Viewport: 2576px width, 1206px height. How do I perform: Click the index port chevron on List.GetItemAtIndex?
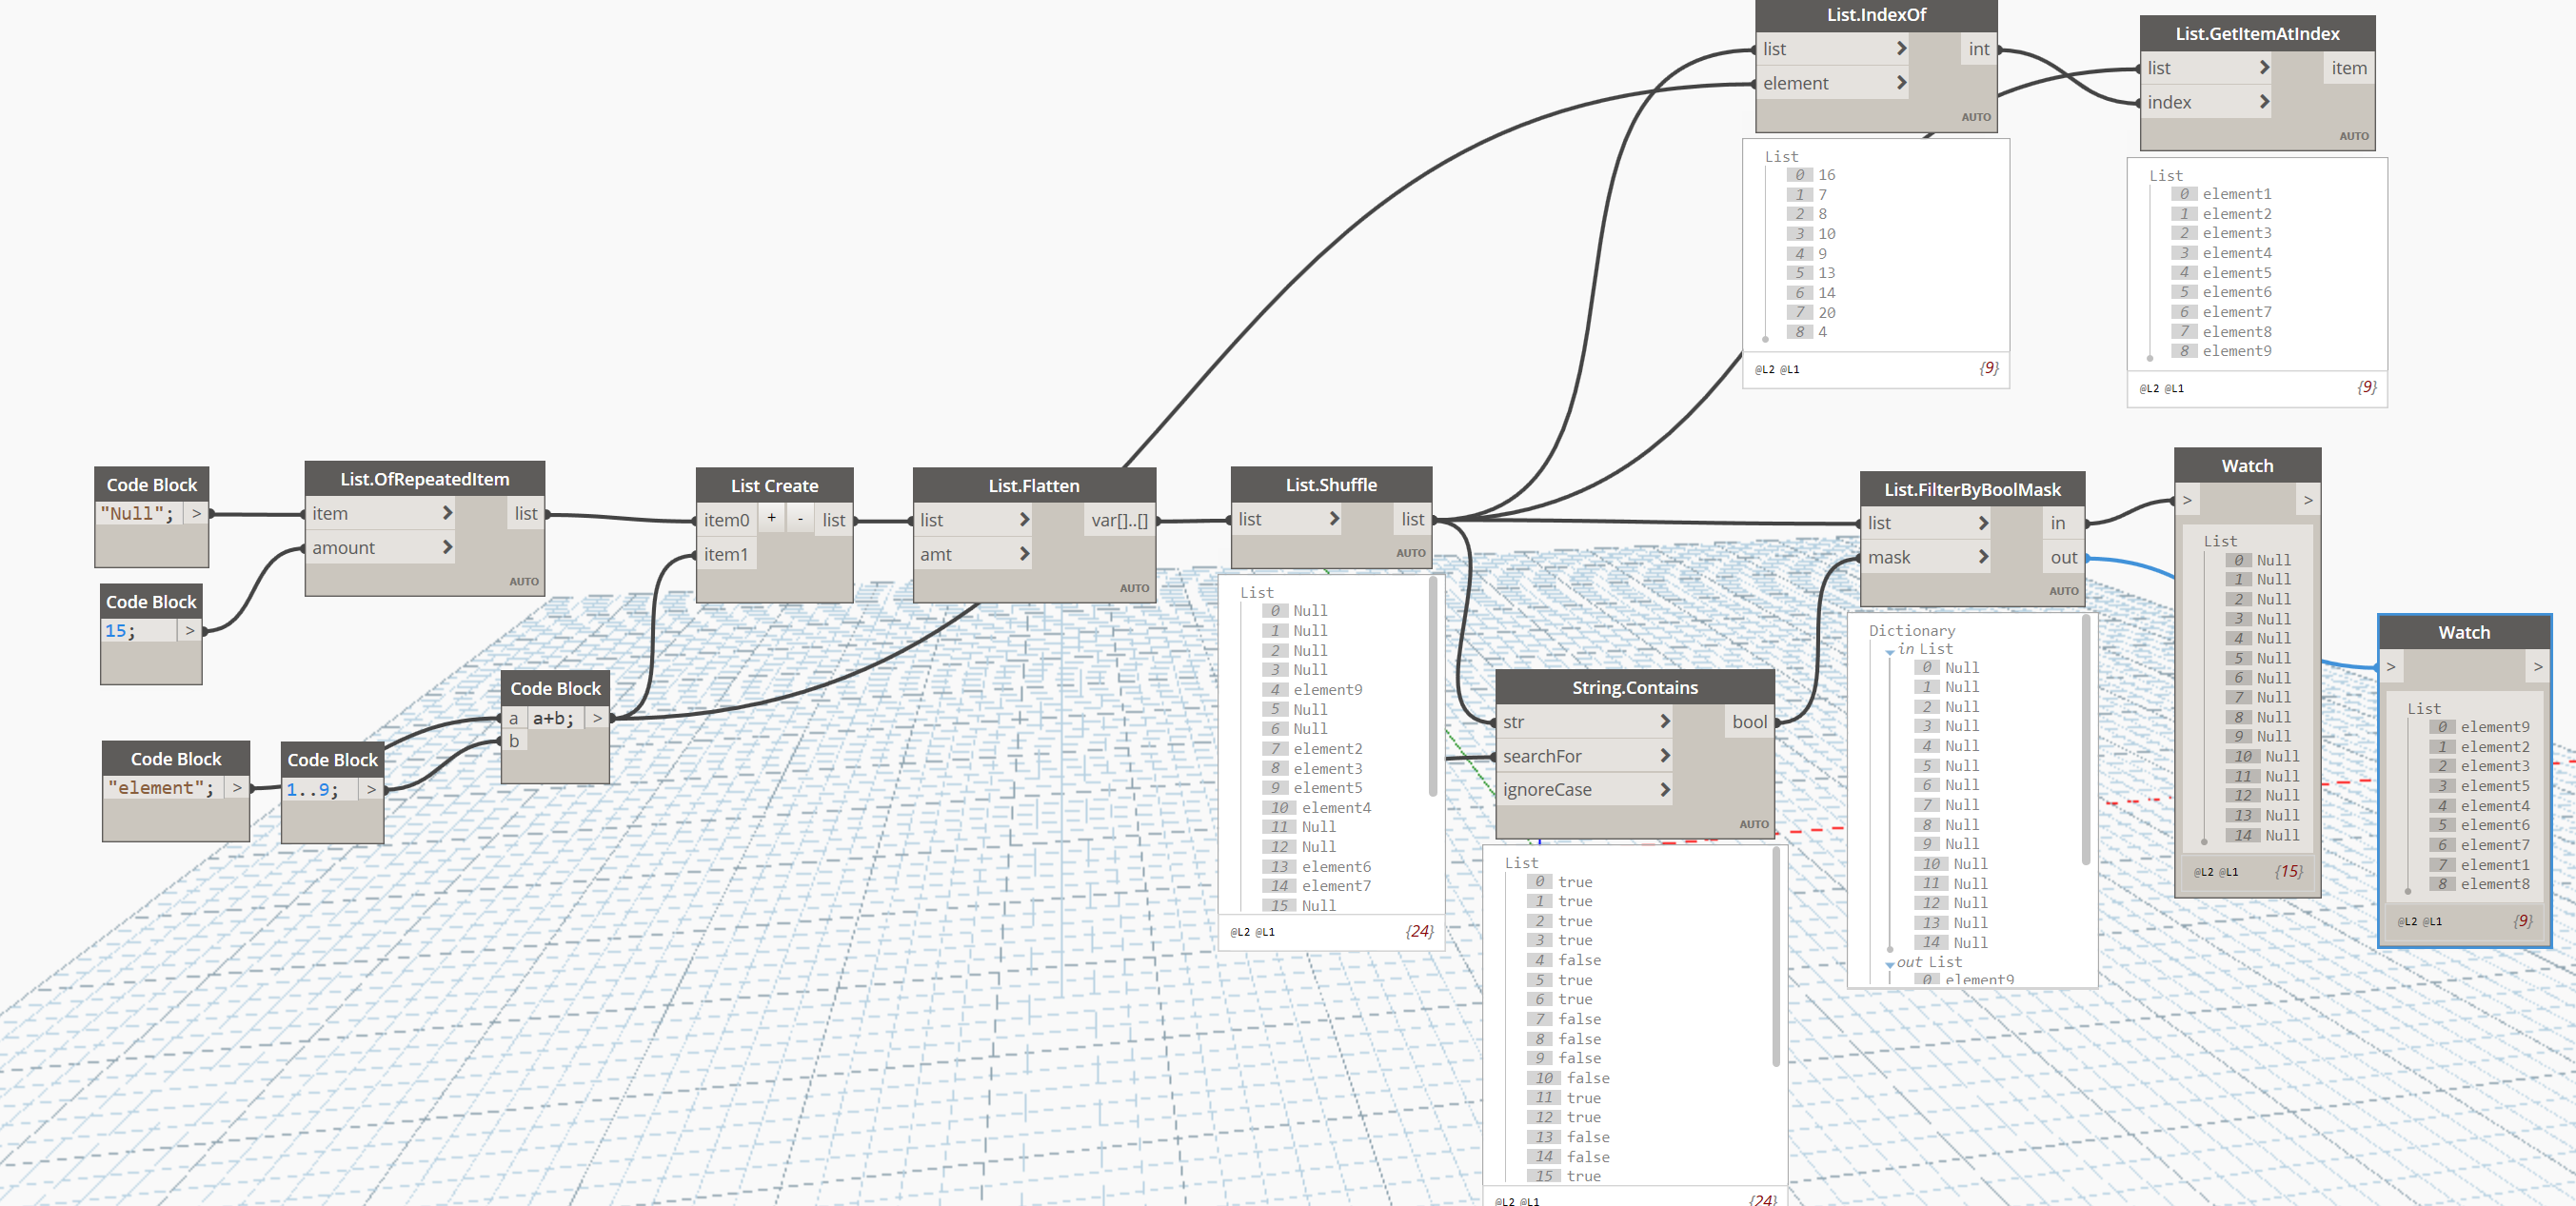point(2264,102)
